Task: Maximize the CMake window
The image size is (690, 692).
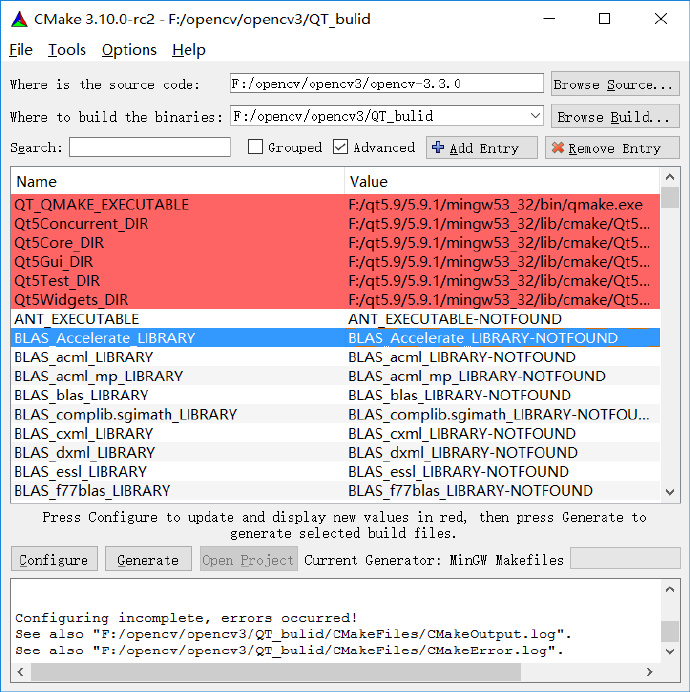Action: pyautogui.click(x=604, y=19)
